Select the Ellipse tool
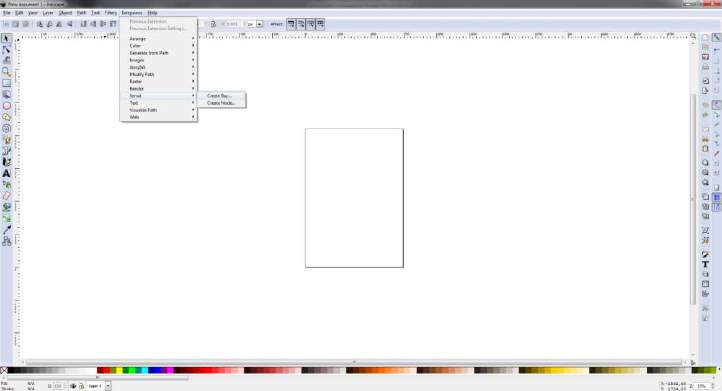The width and height of the screenshot is (722, 391). 6,106
